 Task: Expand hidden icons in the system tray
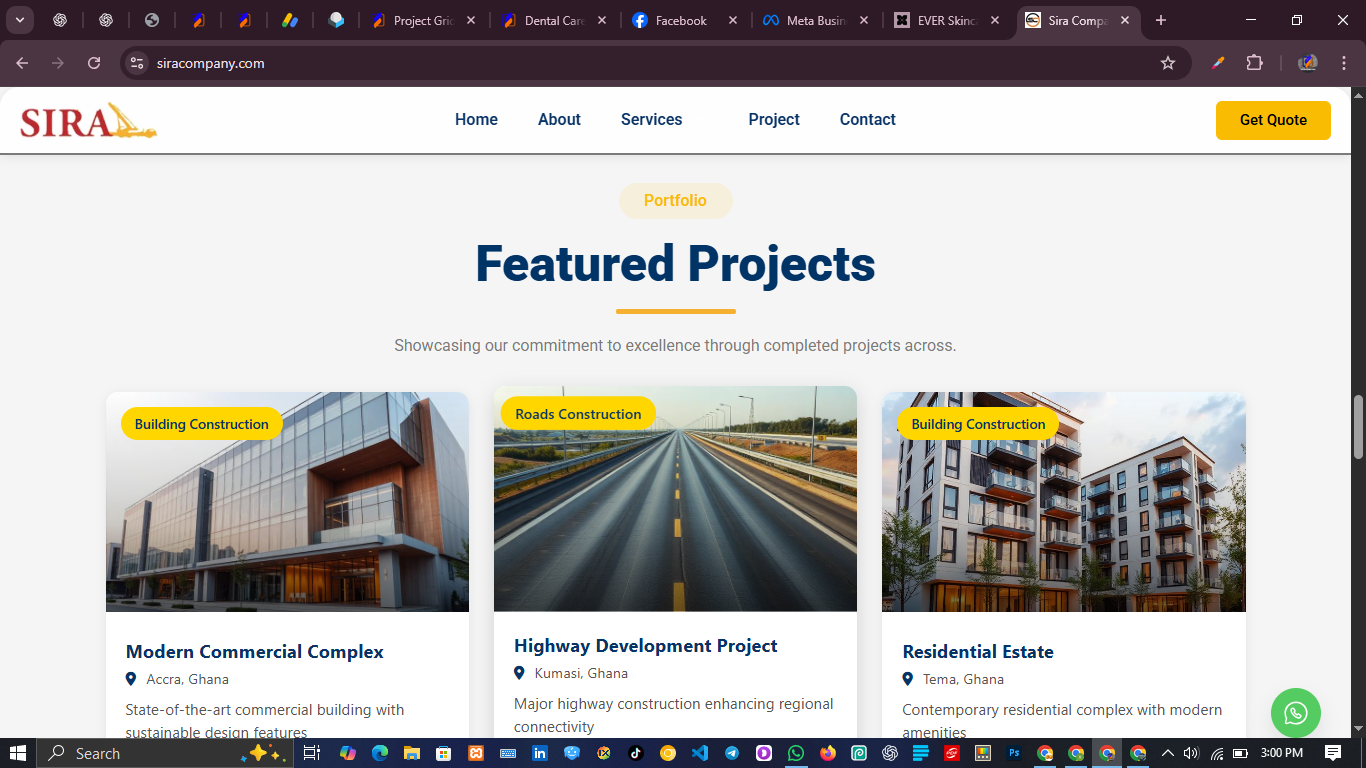1166,753
